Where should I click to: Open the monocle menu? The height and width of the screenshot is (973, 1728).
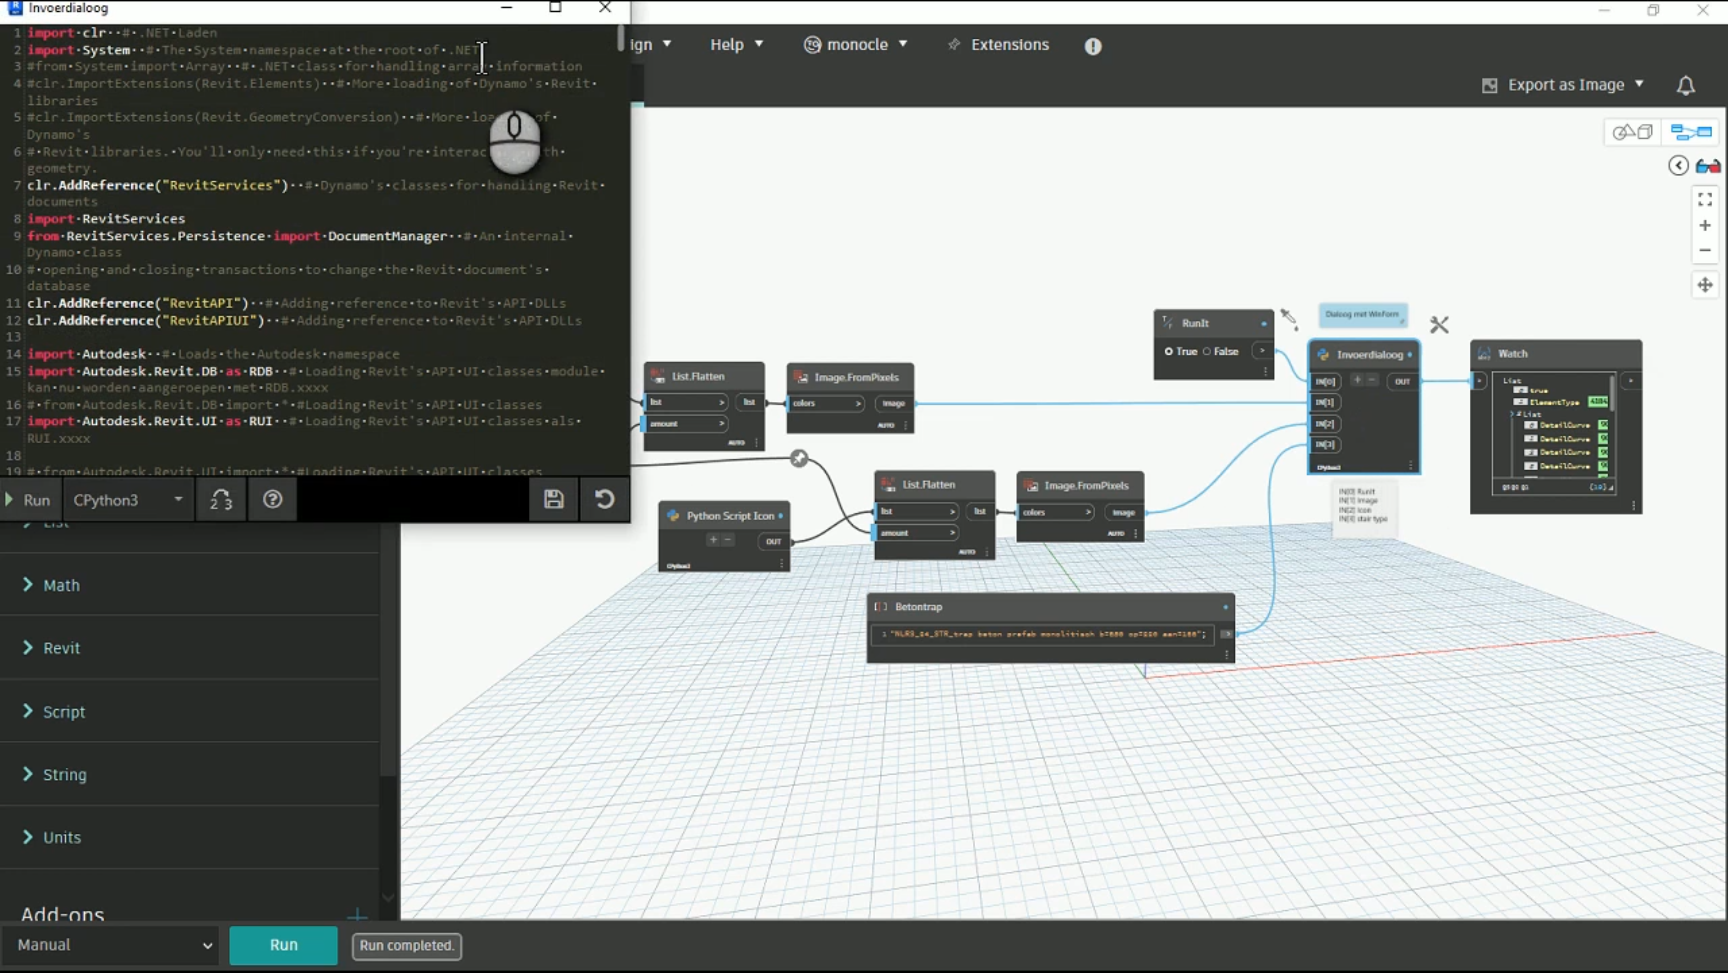point(856,45)
